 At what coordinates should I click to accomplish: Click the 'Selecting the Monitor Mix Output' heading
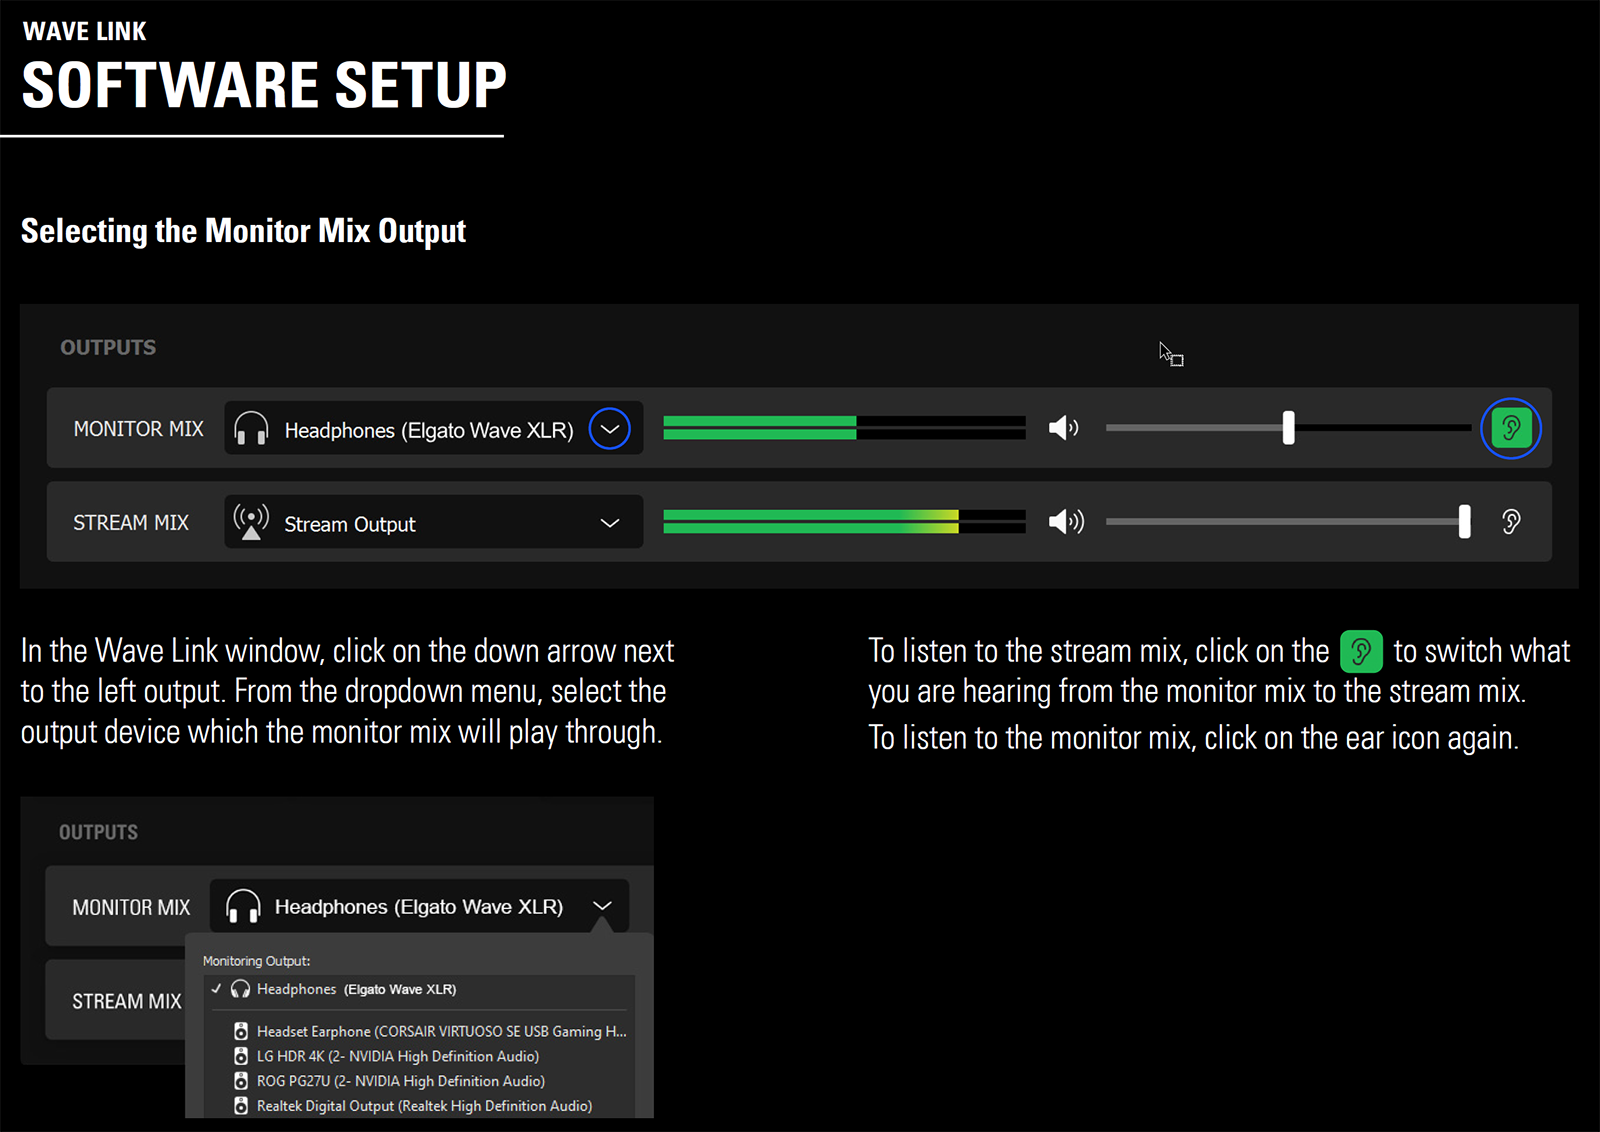click(244, 232)
